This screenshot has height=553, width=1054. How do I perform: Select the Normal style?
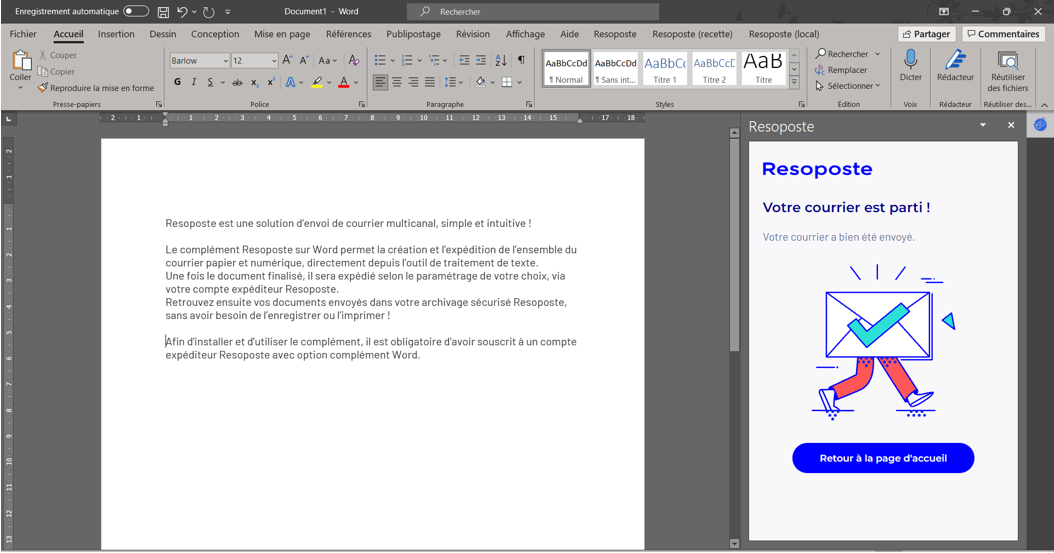point(566,69)
